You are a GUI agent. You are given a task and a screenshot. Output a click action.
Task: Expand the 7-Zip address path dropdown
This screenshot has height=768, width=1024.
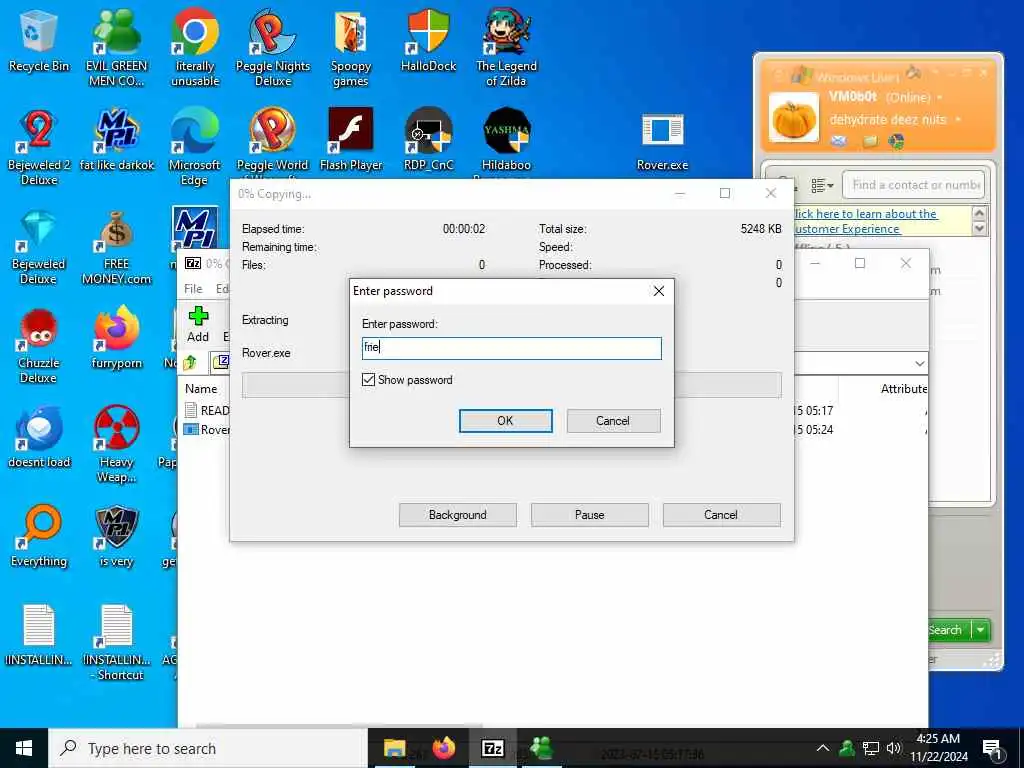[x=920, y=363]
